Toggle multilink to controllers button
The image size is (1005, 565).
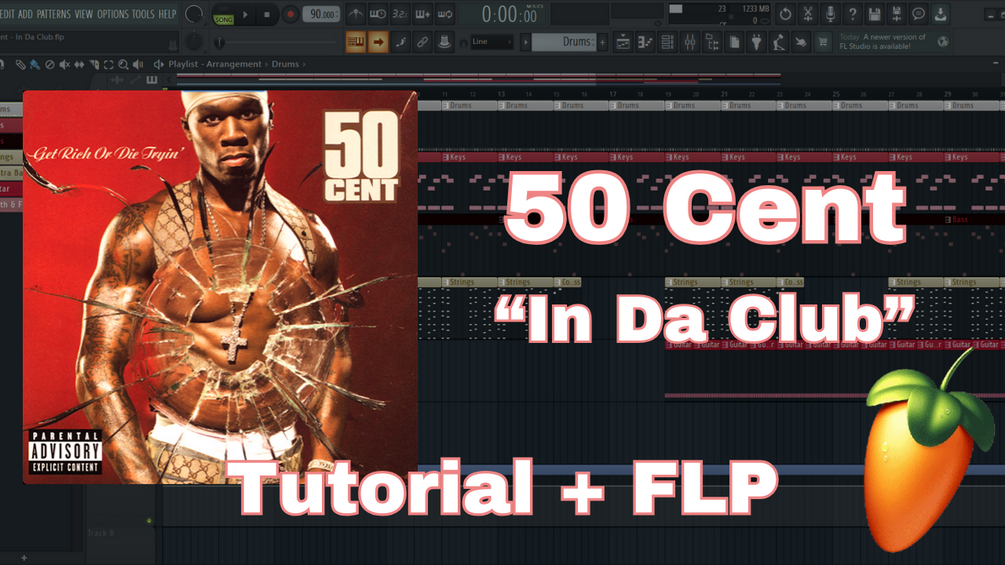[444, 42]
